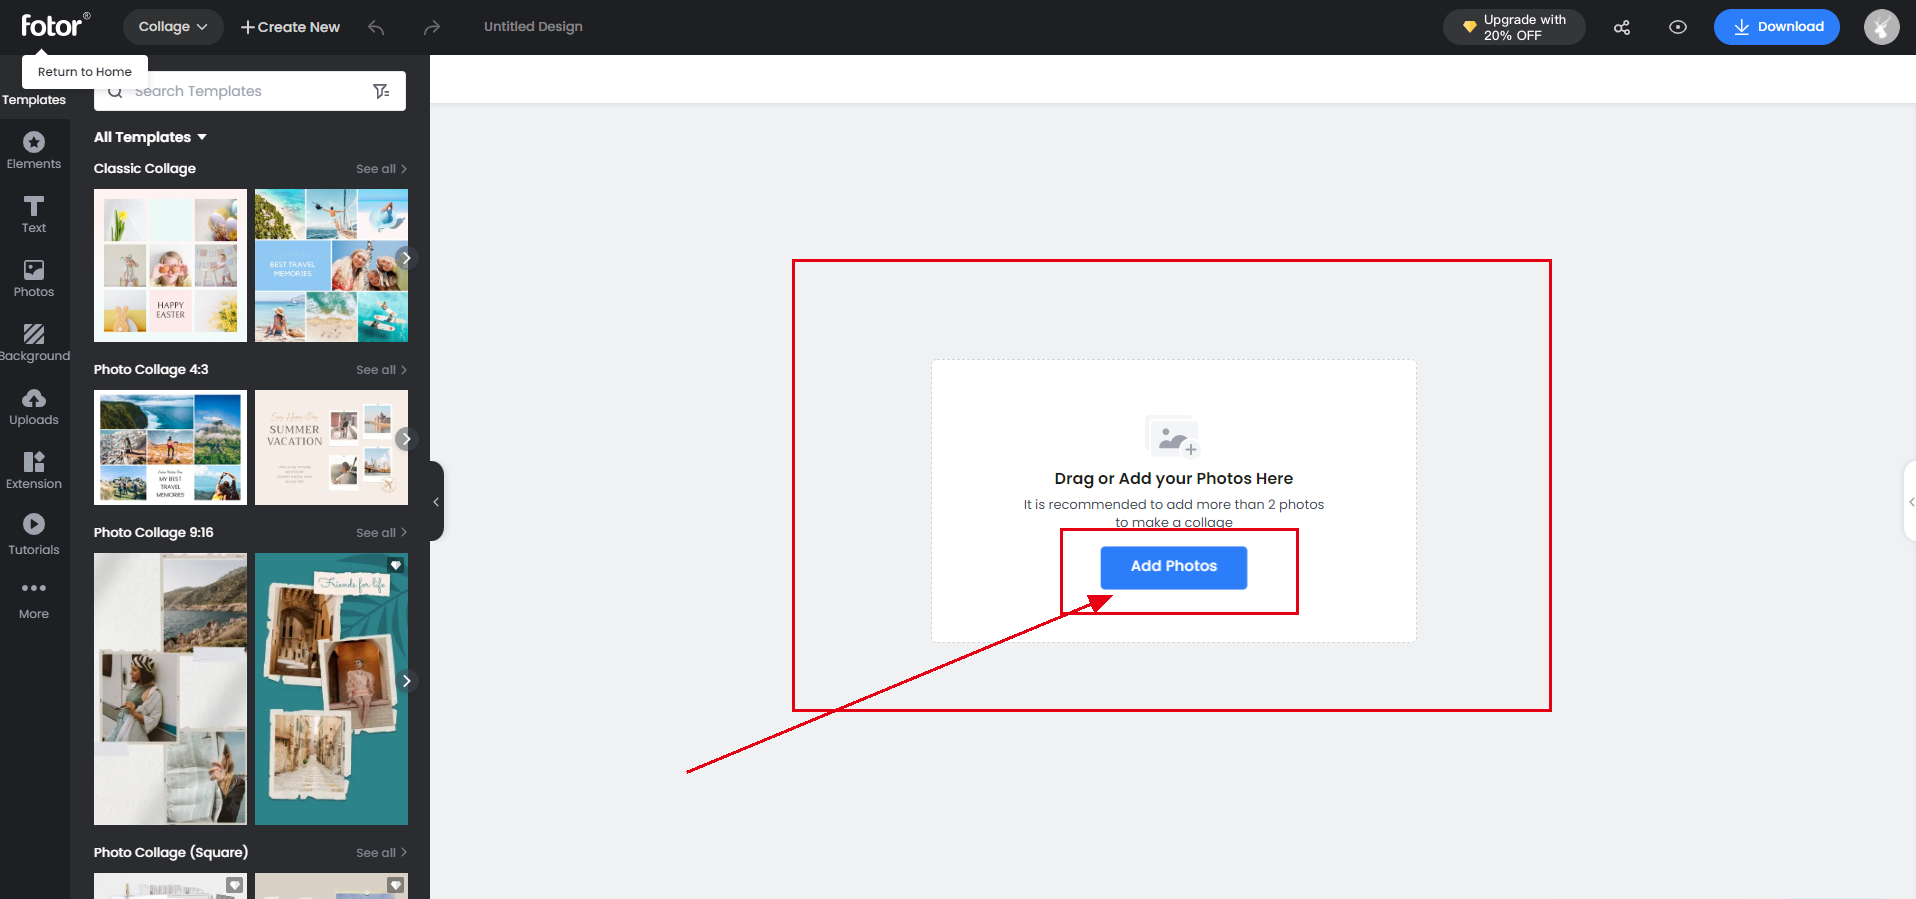See all Classic Collage templates
Viewport: 1916px width, 899px height.
(x=381, y=169)
